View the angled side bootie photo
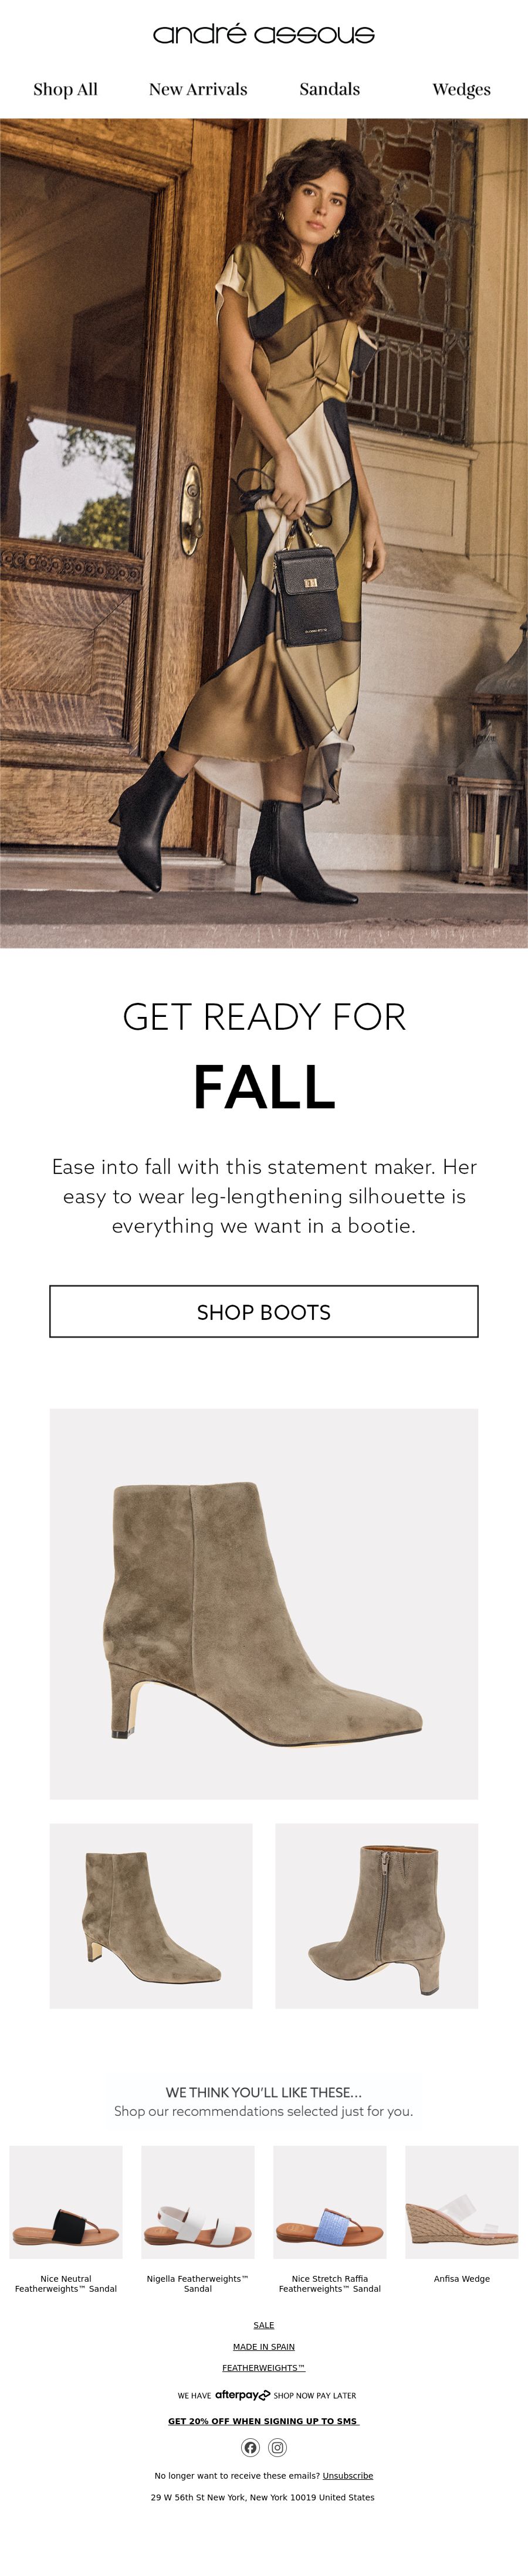The image size is (528, 2576). pyautogui.click(x=151, y=1915)
